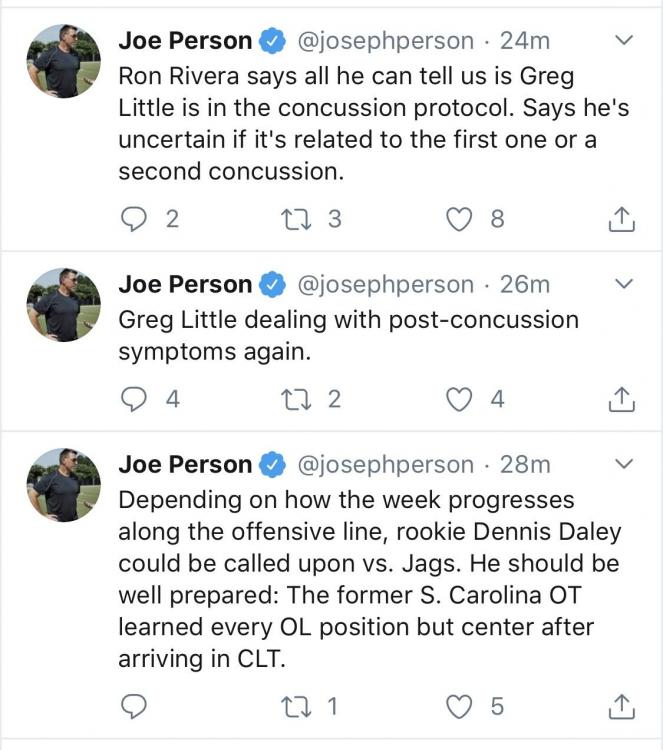Reply to the Ron Rivera concussion protocol tweet
Viewport: 663px width, 750px height.
pos(133,220)
